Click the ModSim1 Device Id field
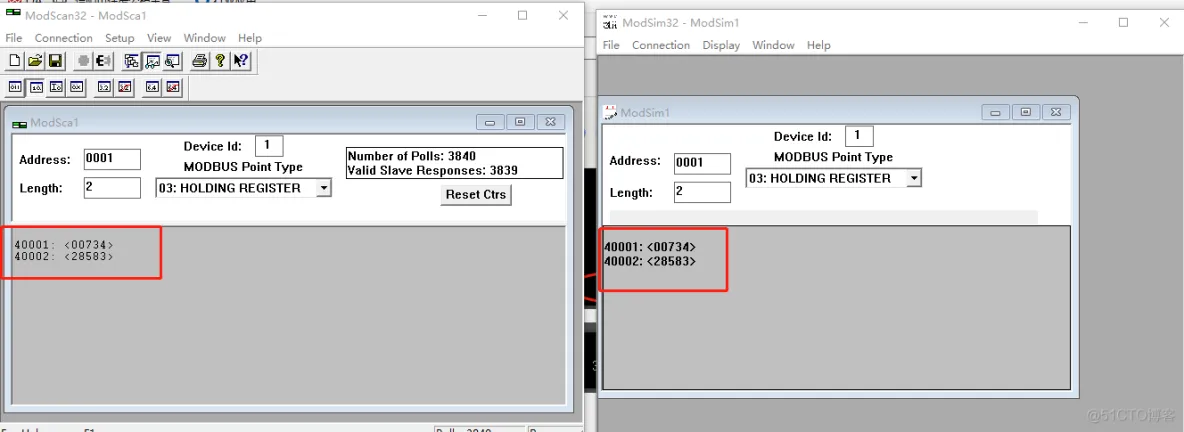1184x432 pixels. point(859,136)
